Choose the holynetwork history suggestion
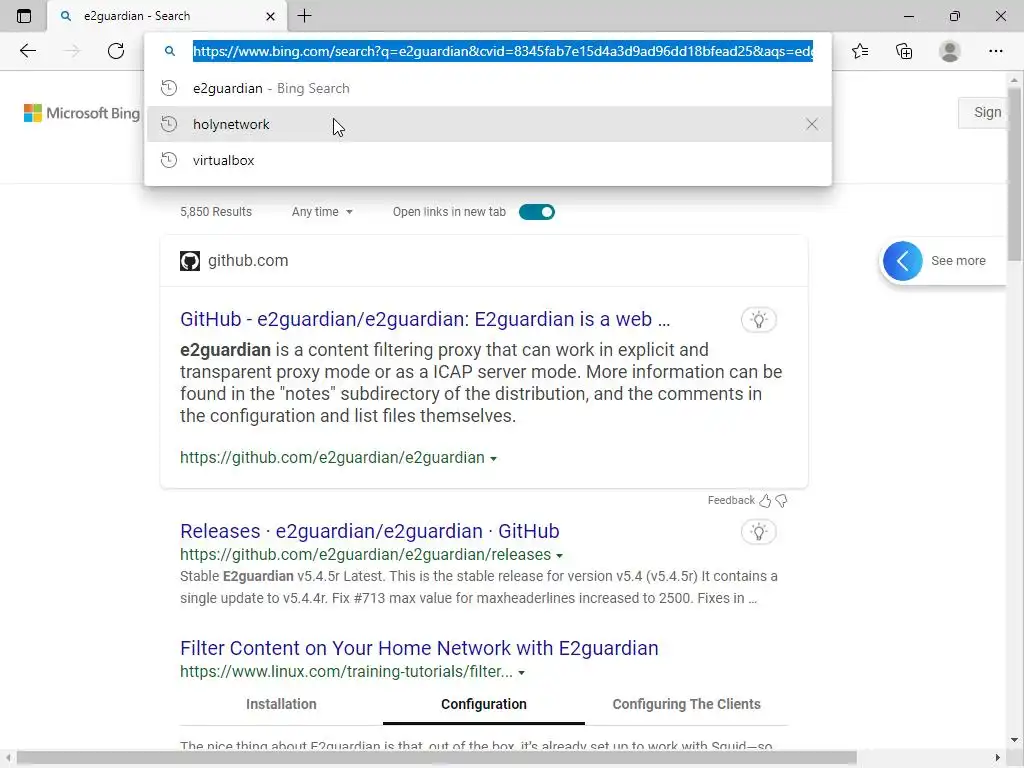Screen dimensions: 1024x768 [488, 124]
